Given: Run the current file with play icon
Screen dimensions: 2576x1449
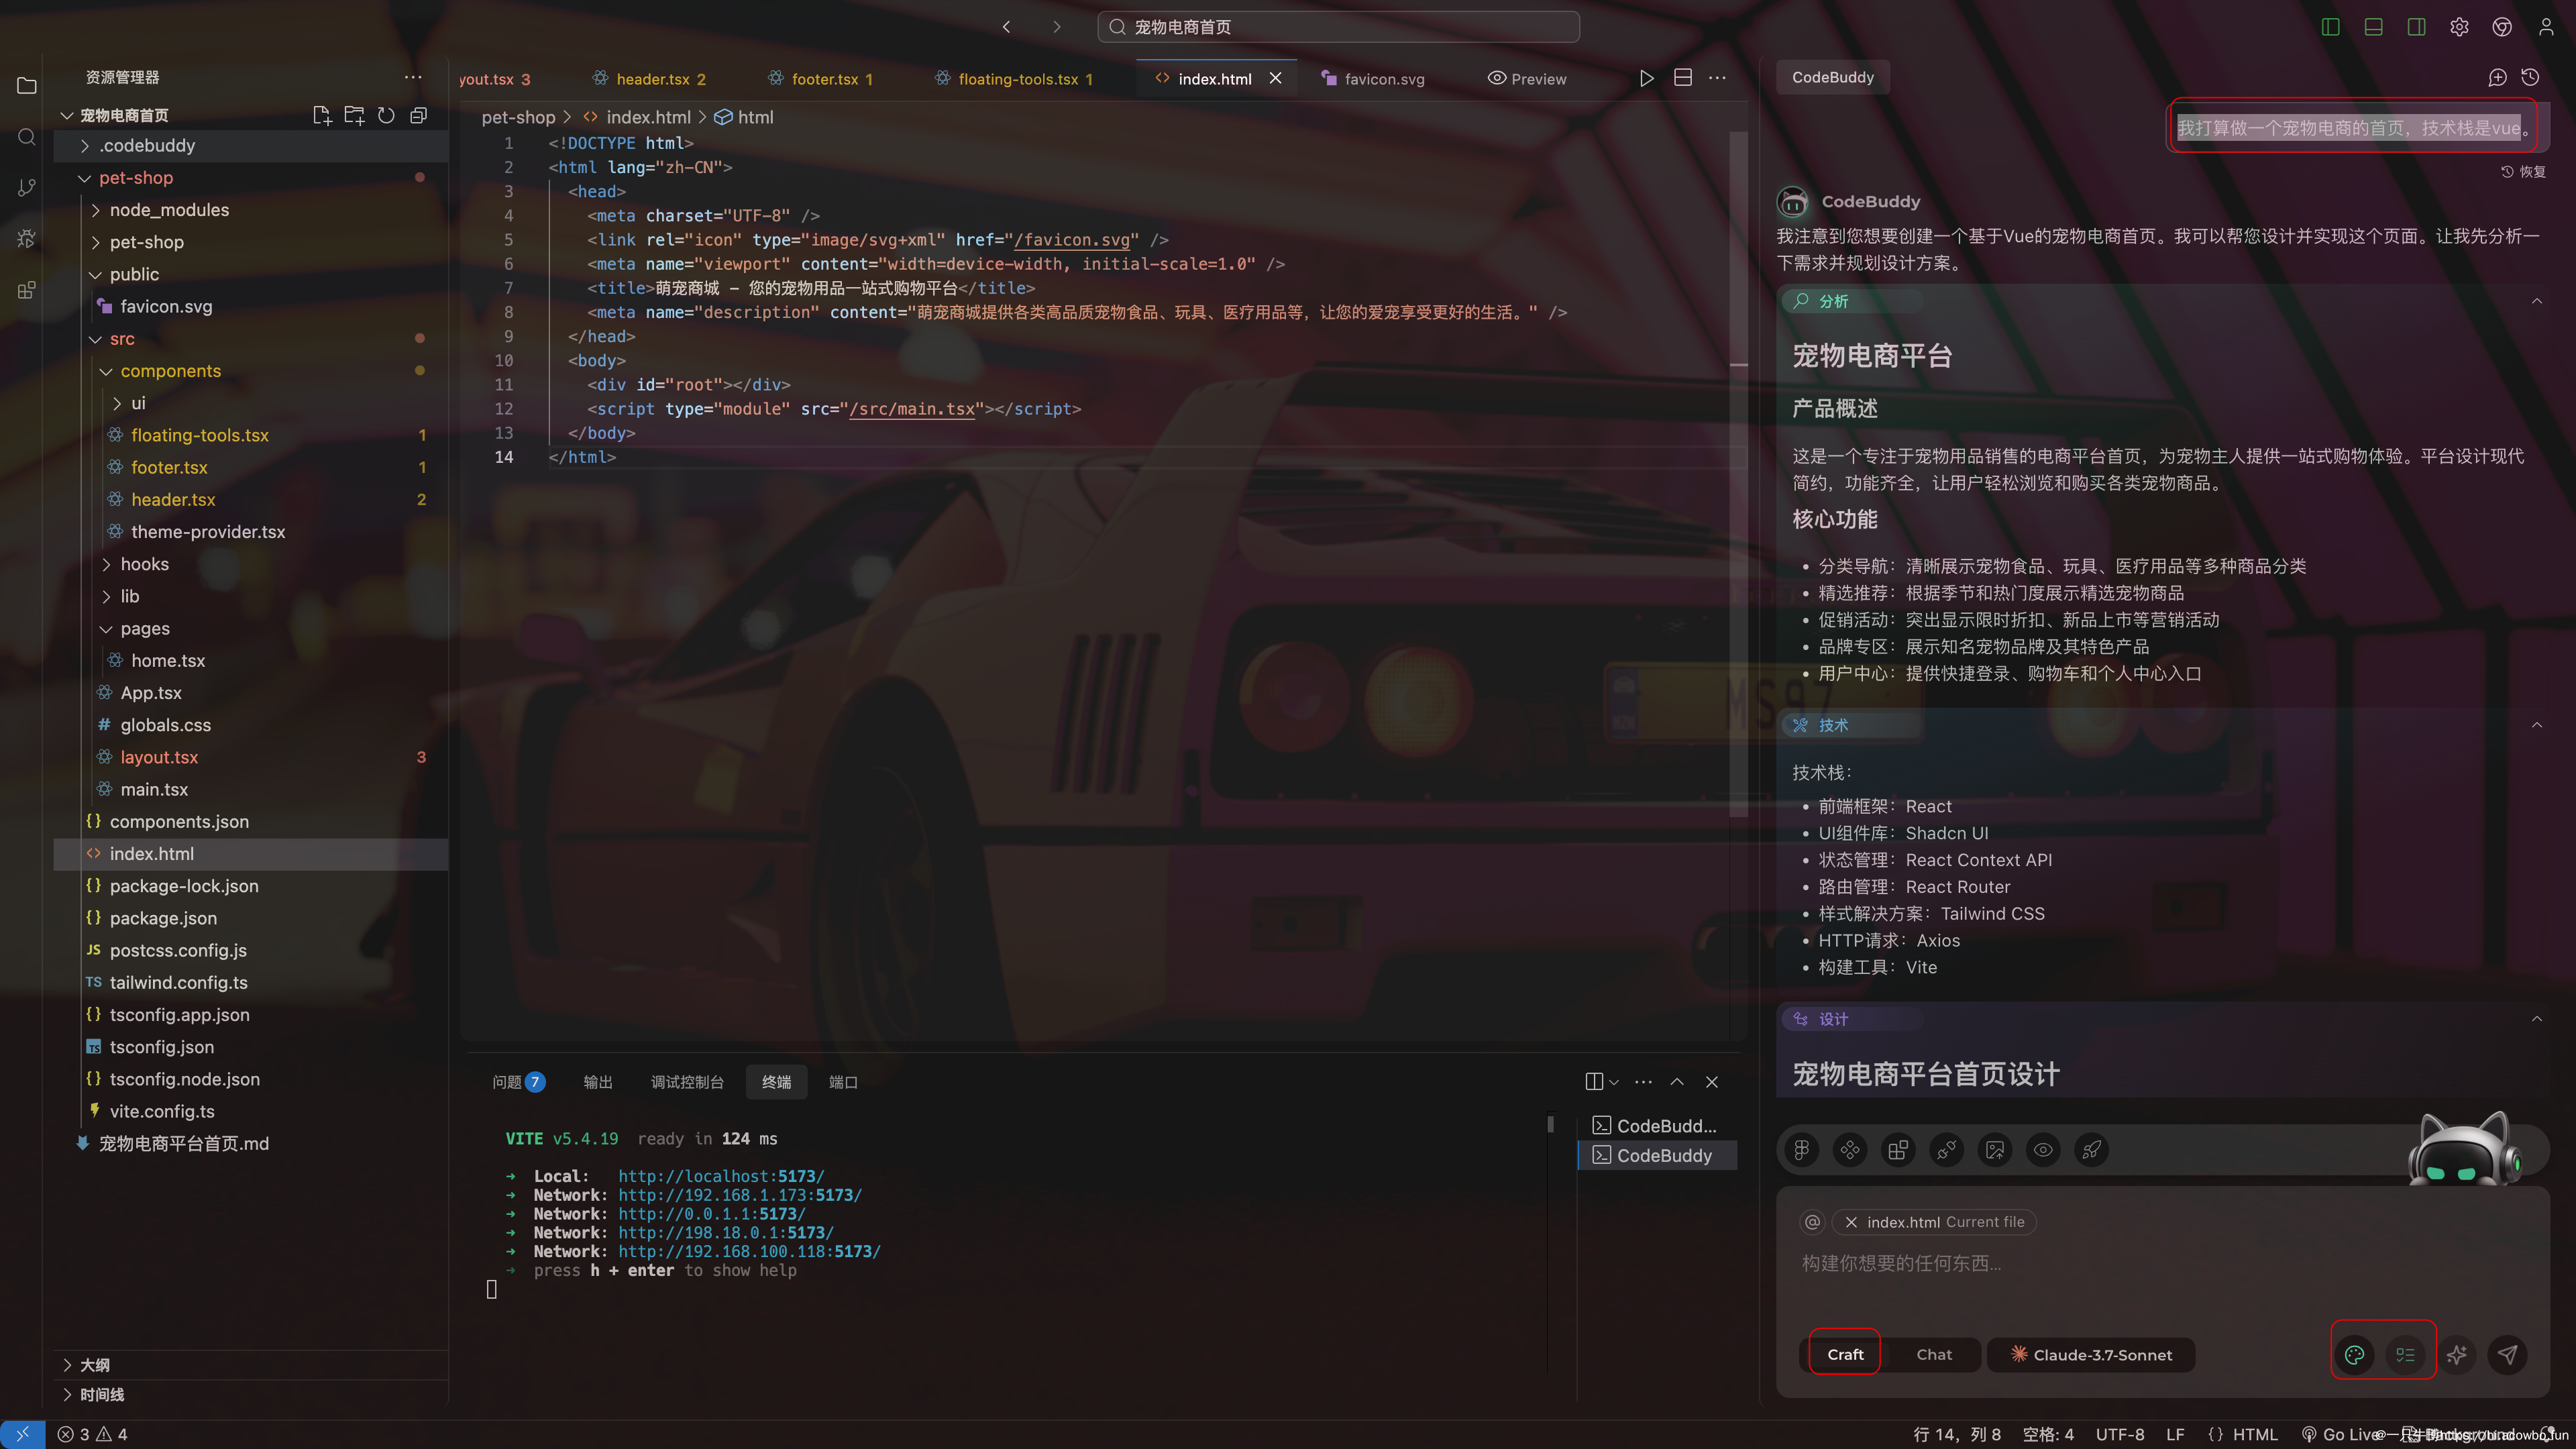Looking at the screenshot, I should pos(1646,78).
